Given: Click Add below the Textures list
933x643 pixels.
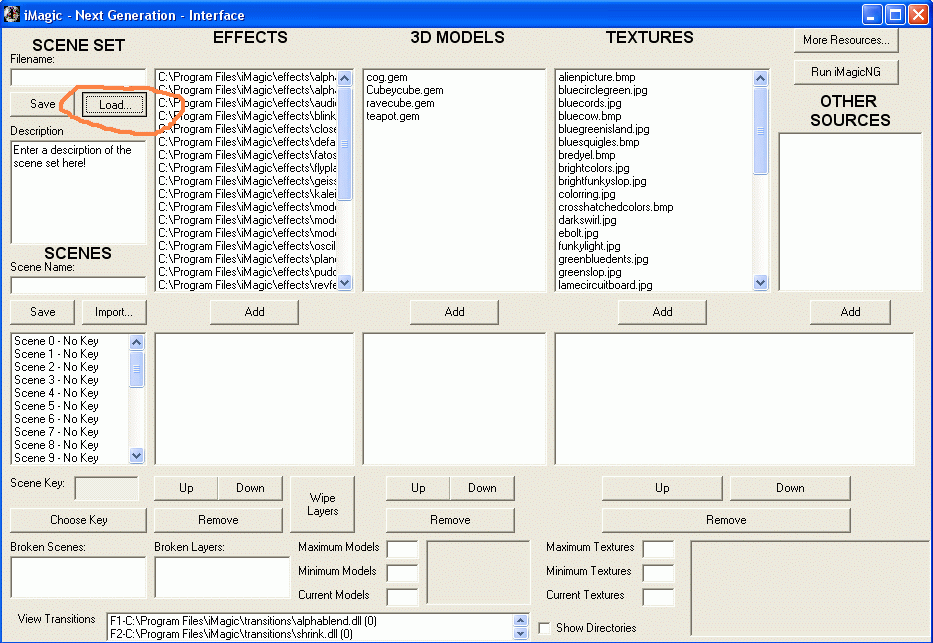Looking at the screenshot, I should pos(662,312).
